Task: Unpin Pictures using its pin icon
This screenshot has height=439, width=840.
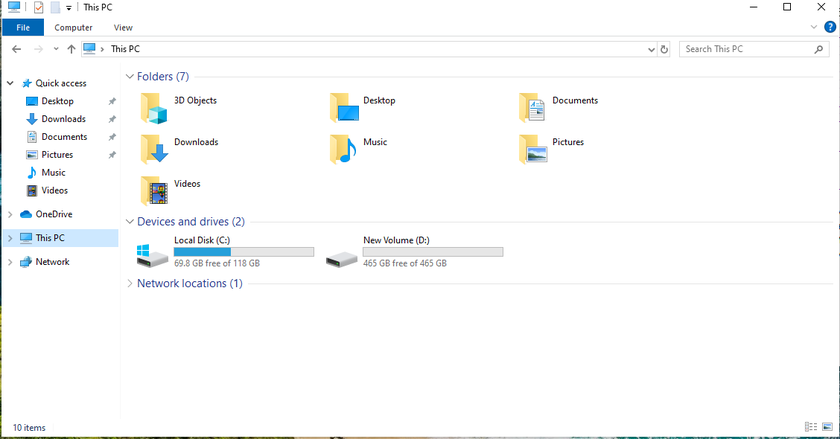Action: [112, 155]
